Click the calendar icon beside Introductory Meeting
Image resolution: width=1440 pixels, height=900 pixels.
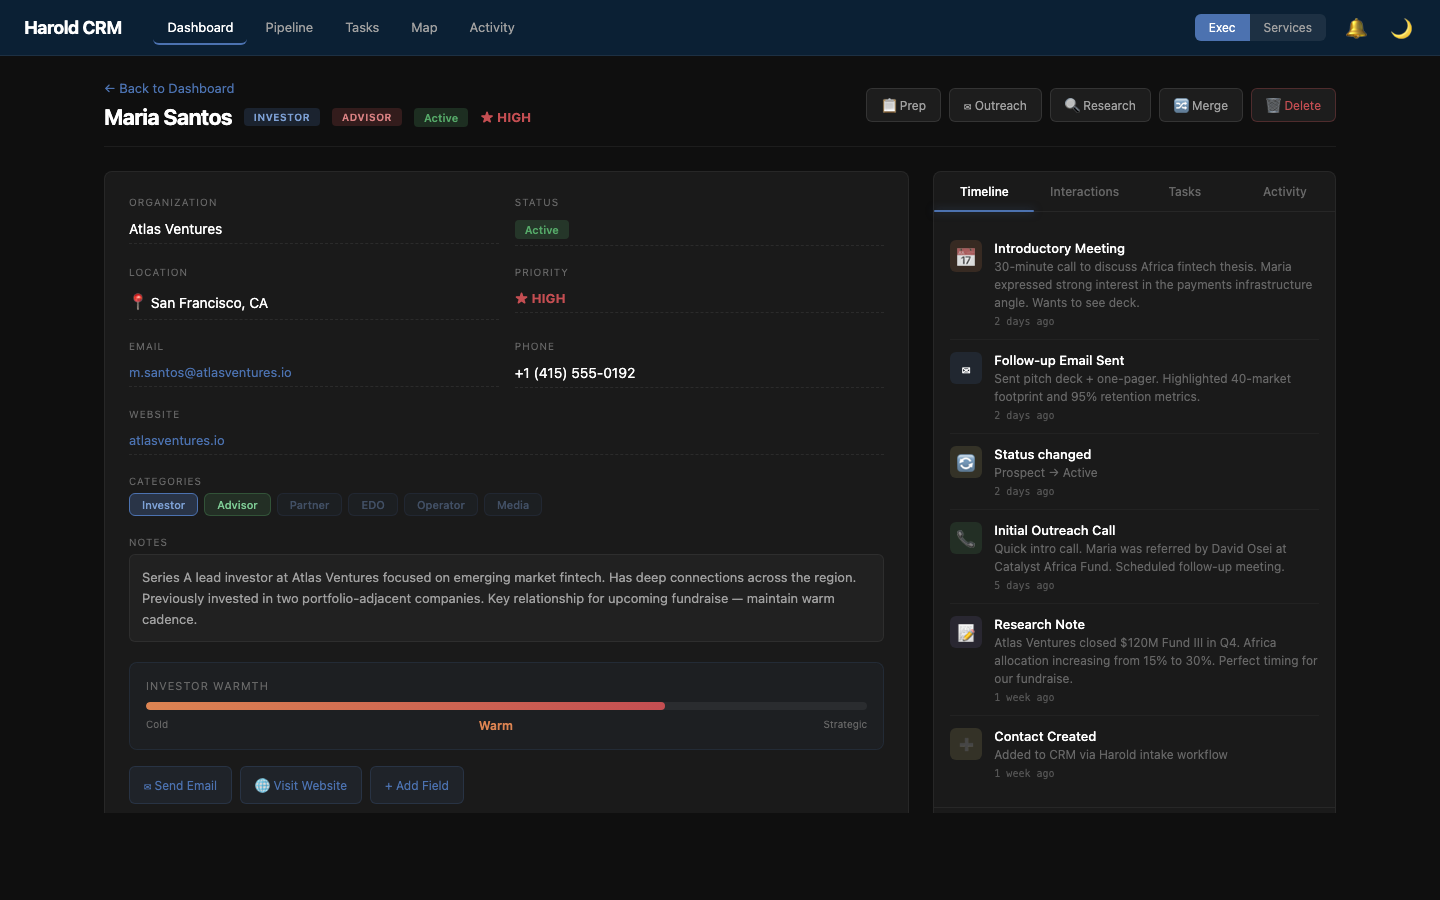tap(965, 256)
